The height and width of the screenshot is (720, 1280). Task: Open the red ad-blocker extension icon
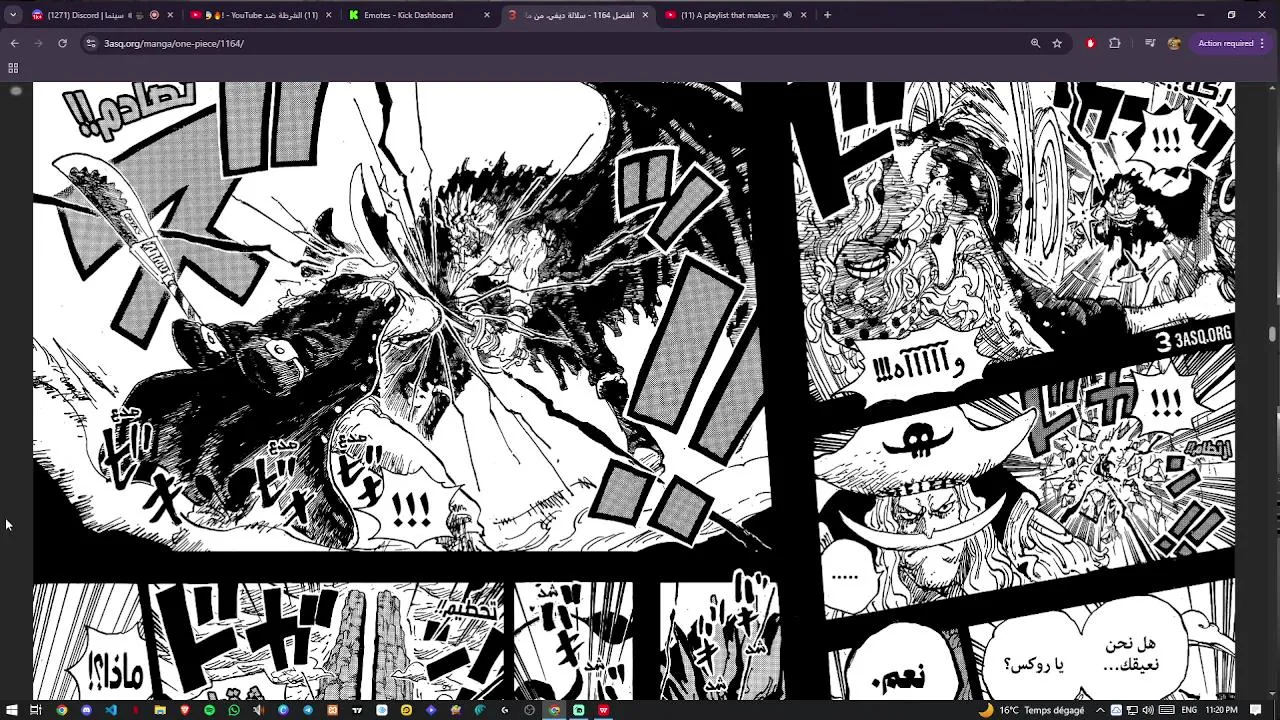[1090, 43]
